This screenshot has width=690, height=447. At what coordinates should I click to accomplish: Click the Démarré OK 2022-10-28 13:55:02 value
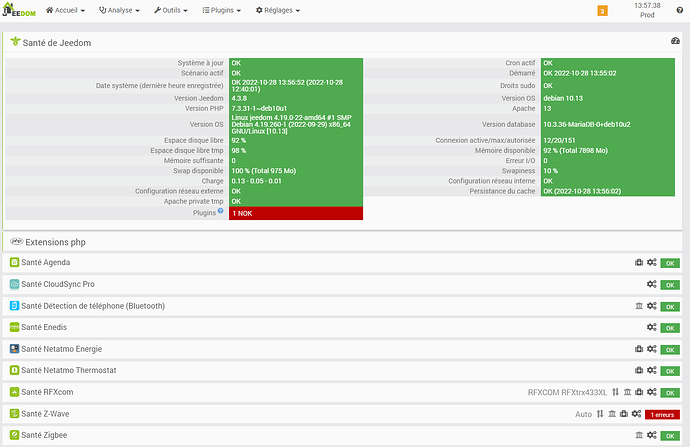[x=580, y=73]
